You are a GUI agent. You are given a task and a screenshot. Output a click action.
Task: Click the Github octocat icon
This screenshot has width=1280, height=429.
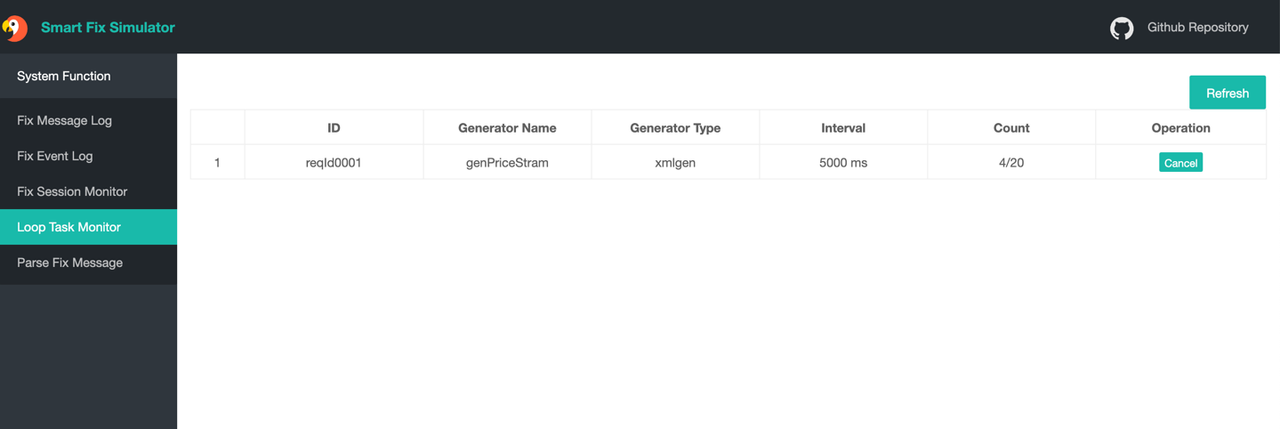coord(1122,28)
